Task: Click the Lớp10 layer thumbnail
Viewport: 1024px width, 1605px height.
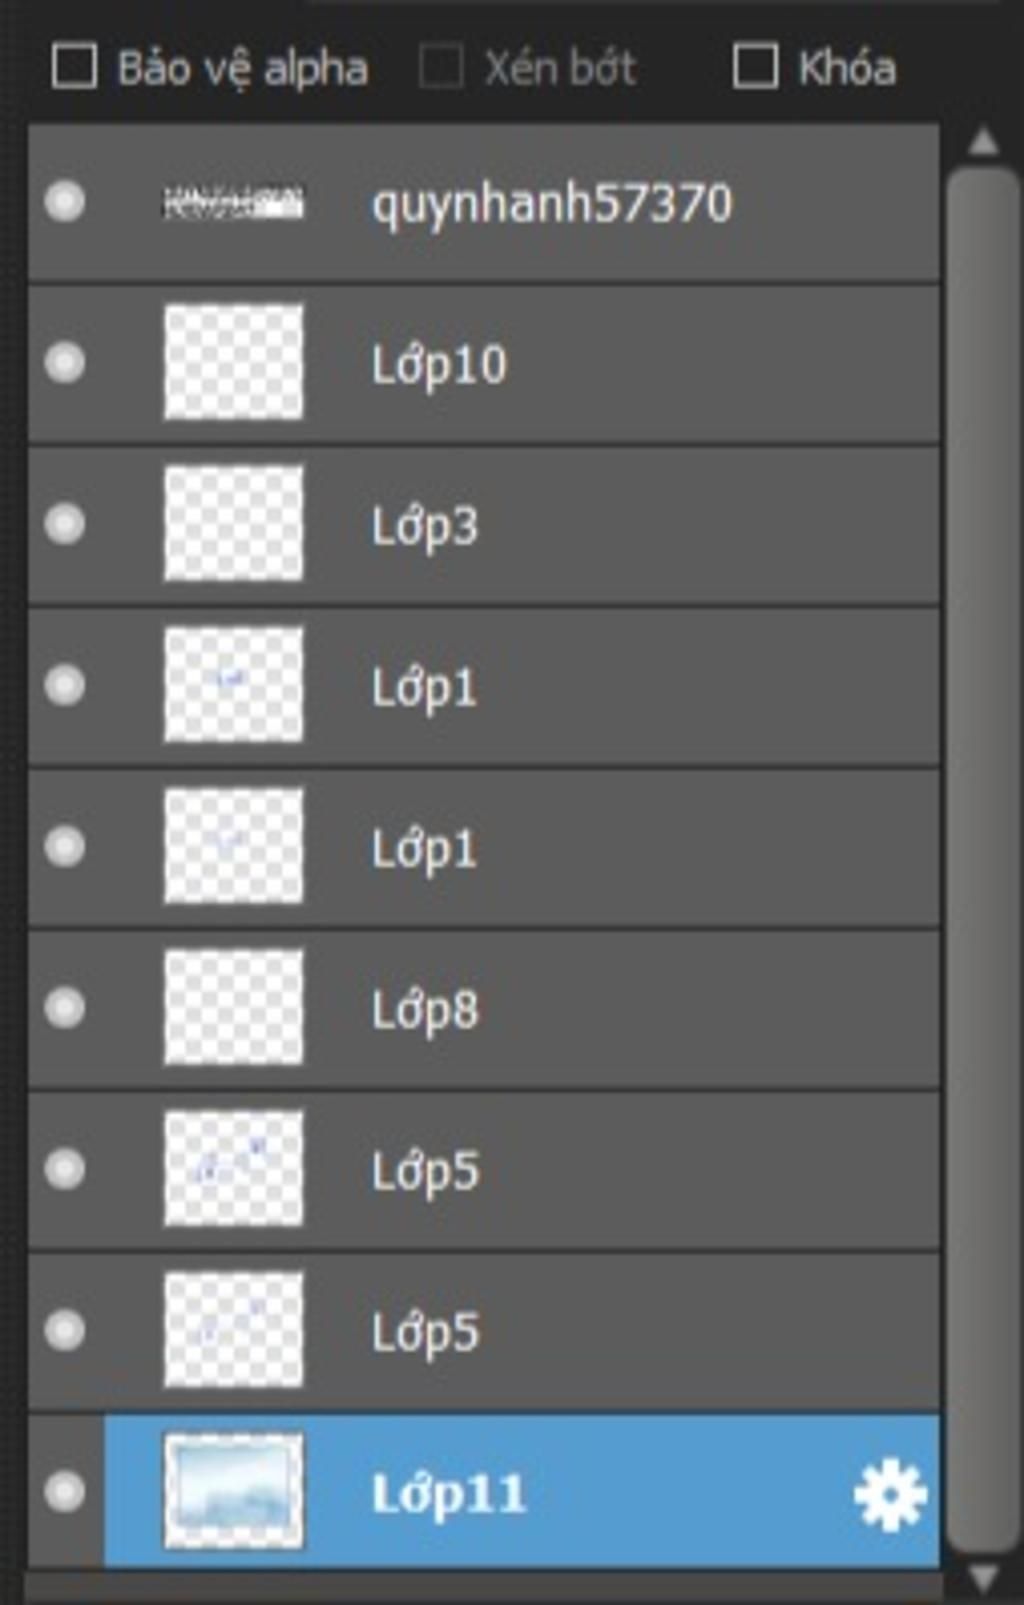Action: point(233,362)
